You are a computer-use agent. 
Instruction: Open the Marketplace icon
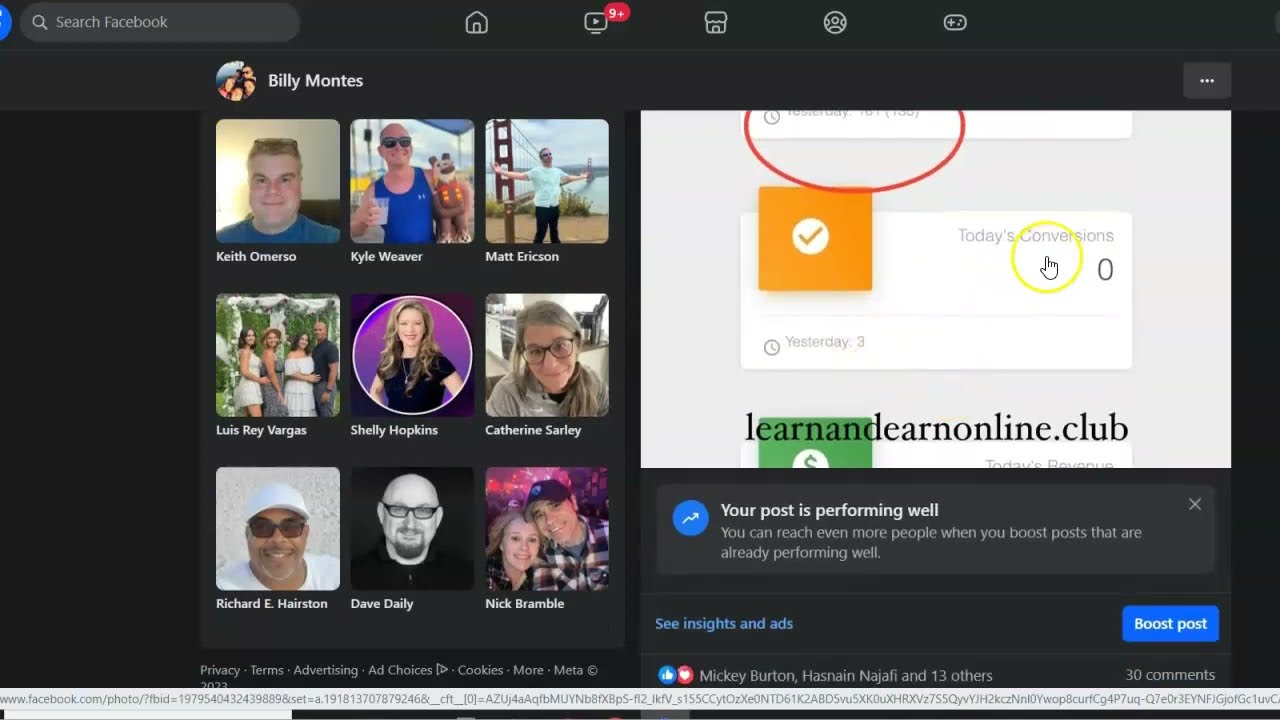[x=716, y=22]
